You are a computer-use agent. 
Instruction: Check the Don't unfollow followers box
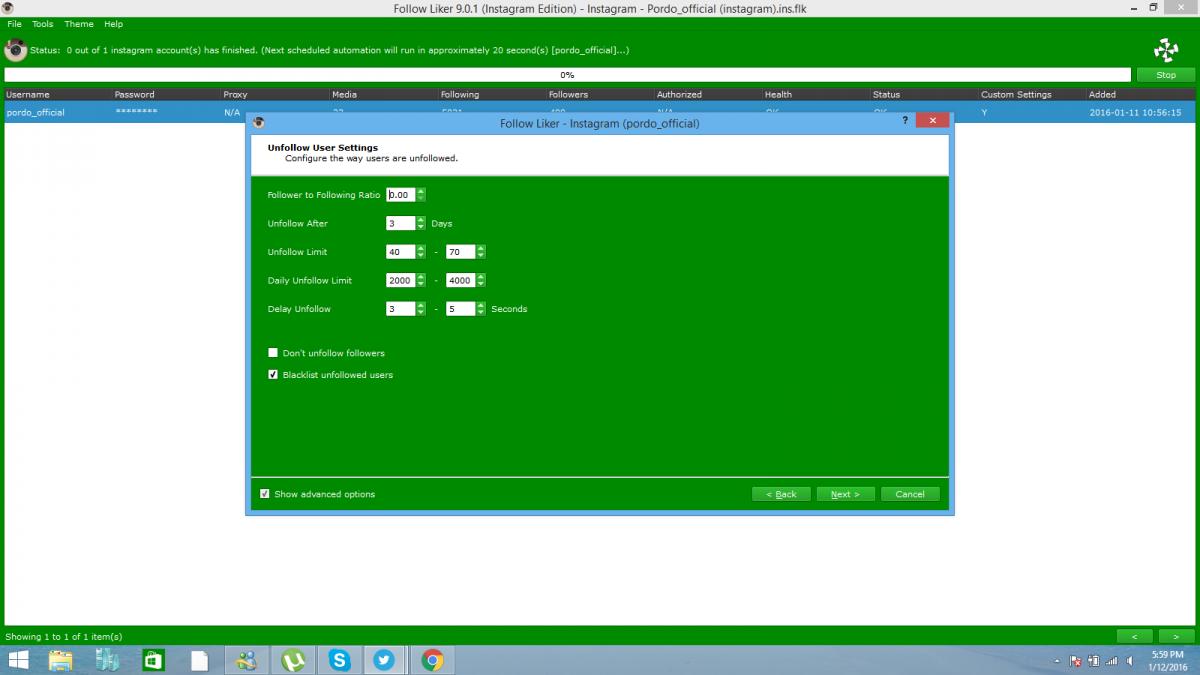click(x=273, y=353)
